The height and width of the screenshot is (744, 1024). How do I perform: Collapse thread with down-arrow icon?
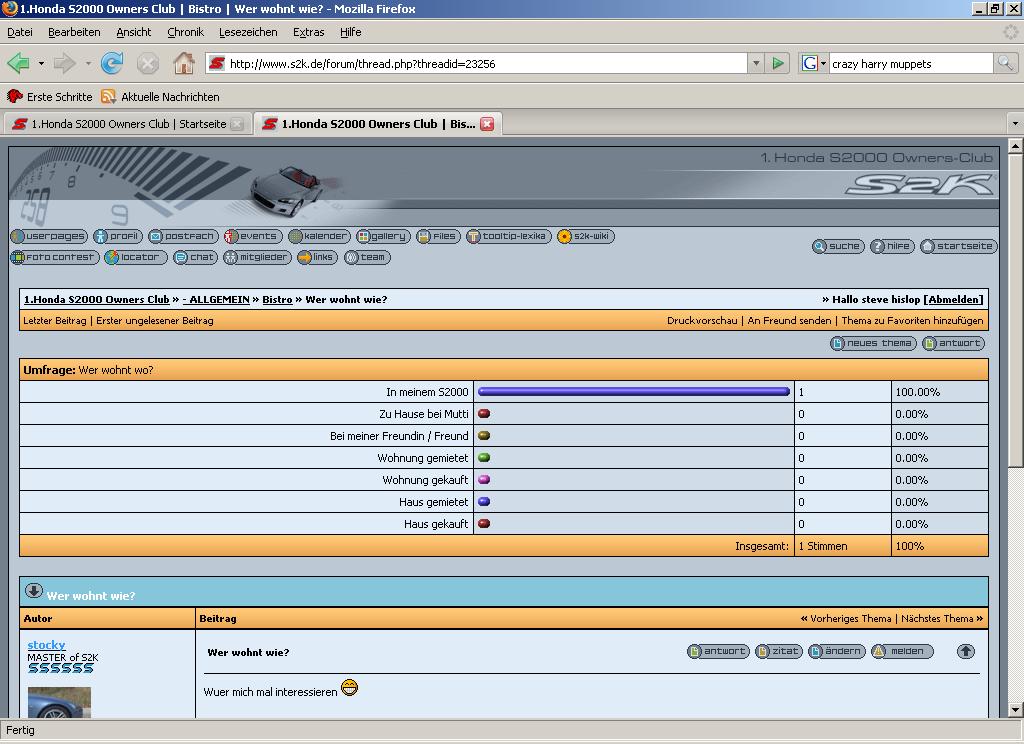(34, 591)
